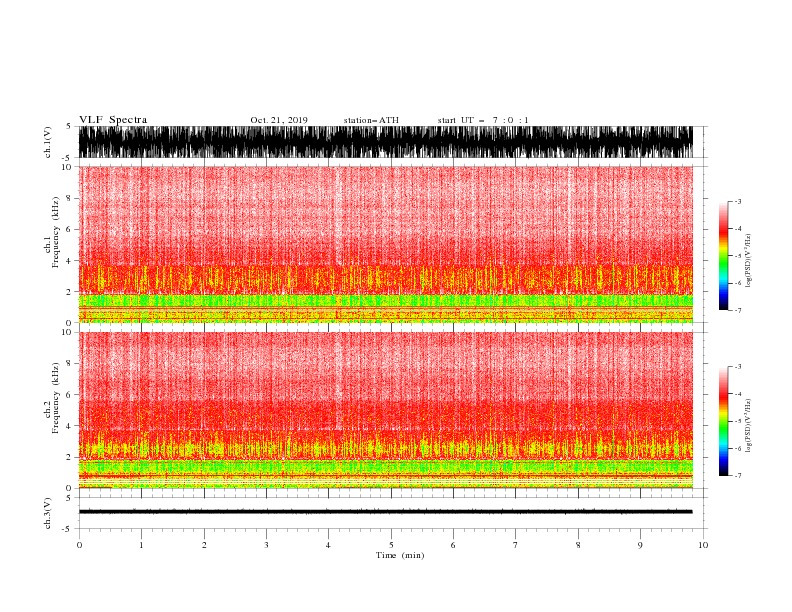
Task: Click the color bar beside ch.1 spectrogram
Action: pos(724,256)
